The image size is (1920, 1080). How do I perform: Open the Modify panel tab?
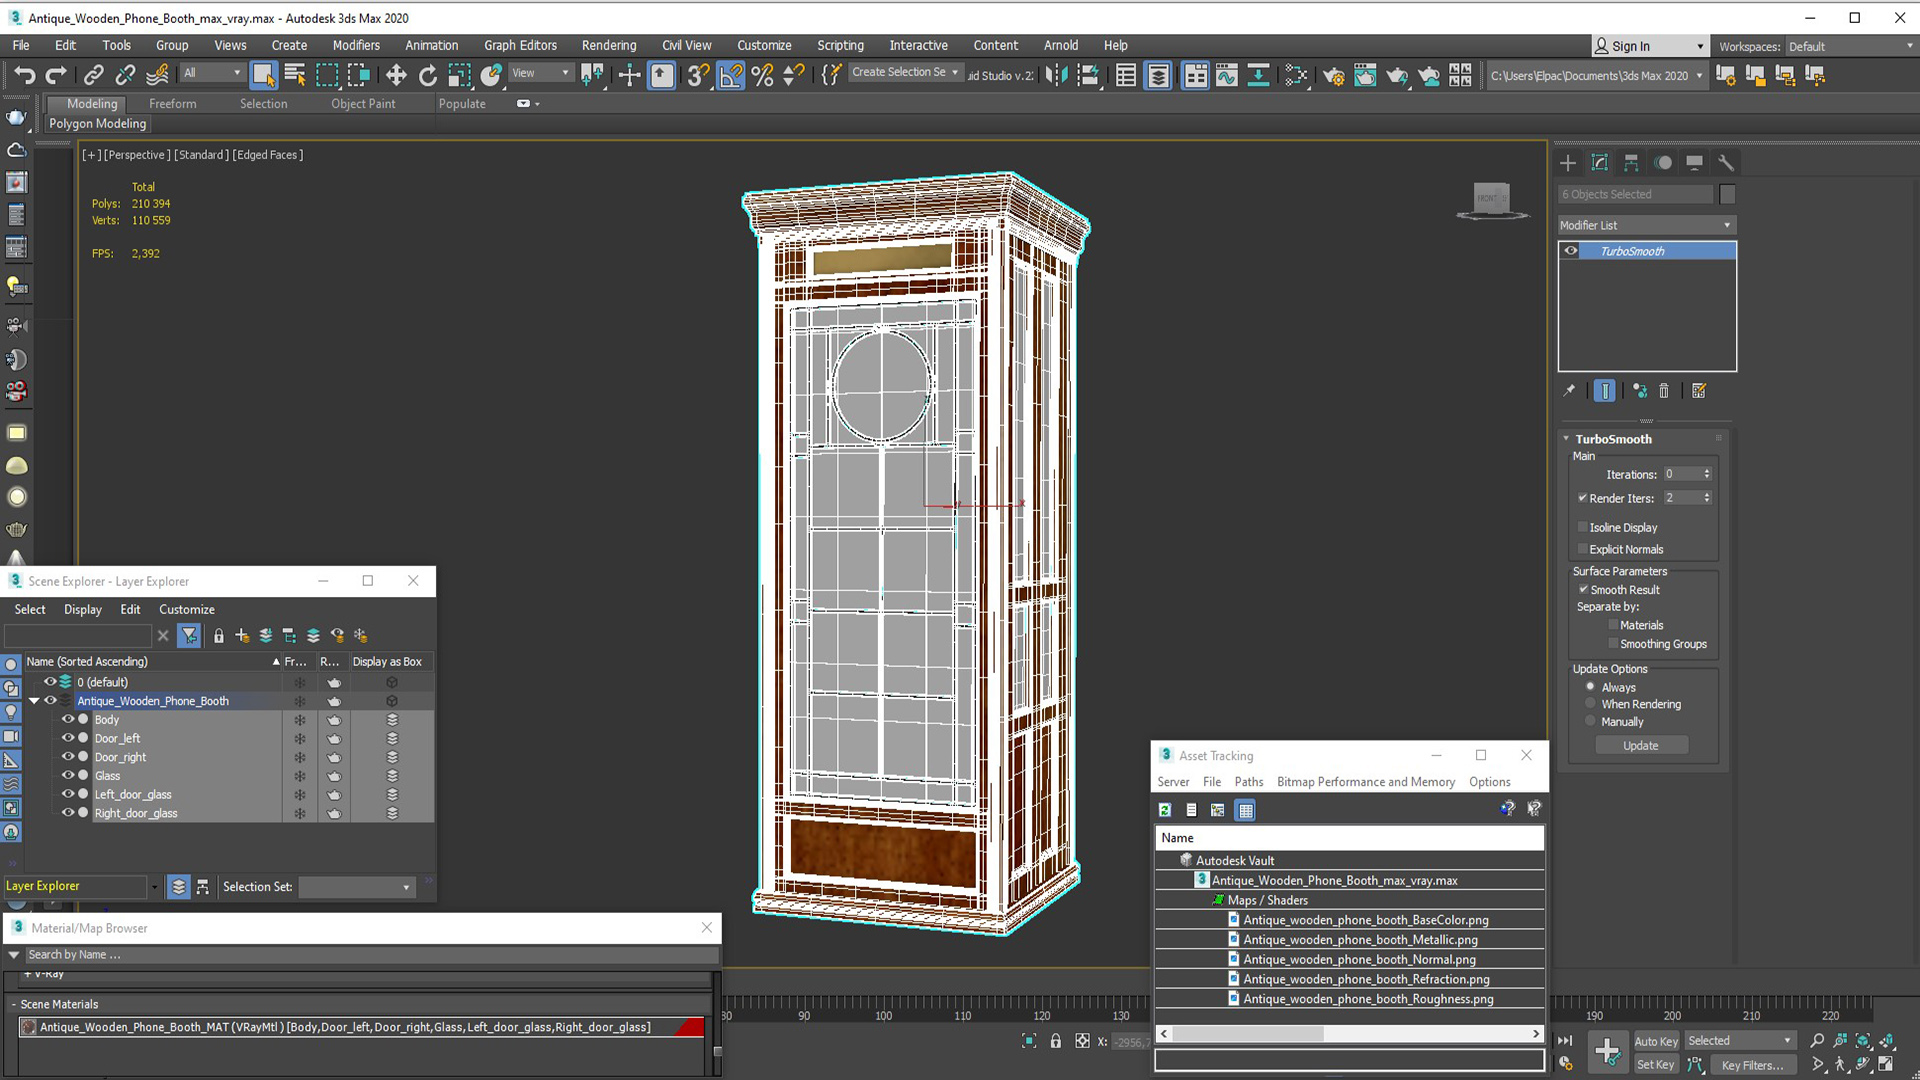pyautogui.click(x=1600, y=163)
